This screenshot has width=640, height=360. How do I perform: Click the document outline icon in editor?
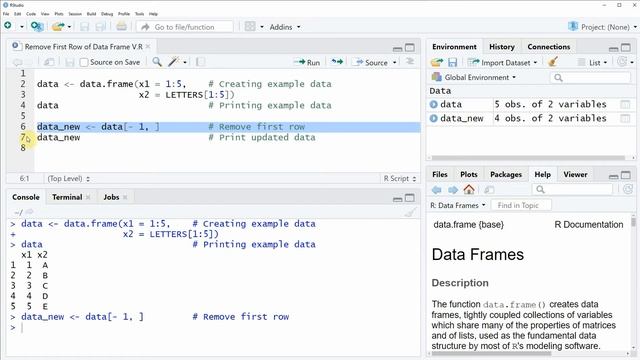pos(410,62)
